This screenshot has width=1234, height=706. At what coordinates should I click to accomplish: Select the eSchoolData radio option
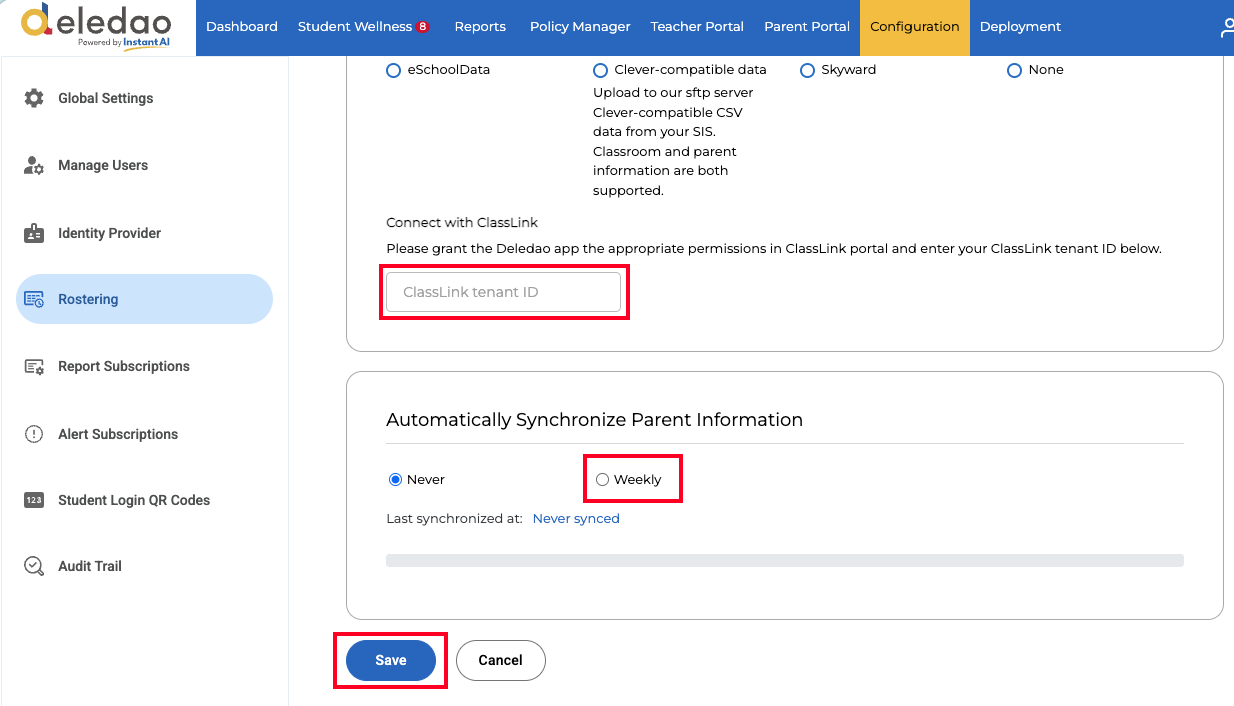click(x=393, y=70)
